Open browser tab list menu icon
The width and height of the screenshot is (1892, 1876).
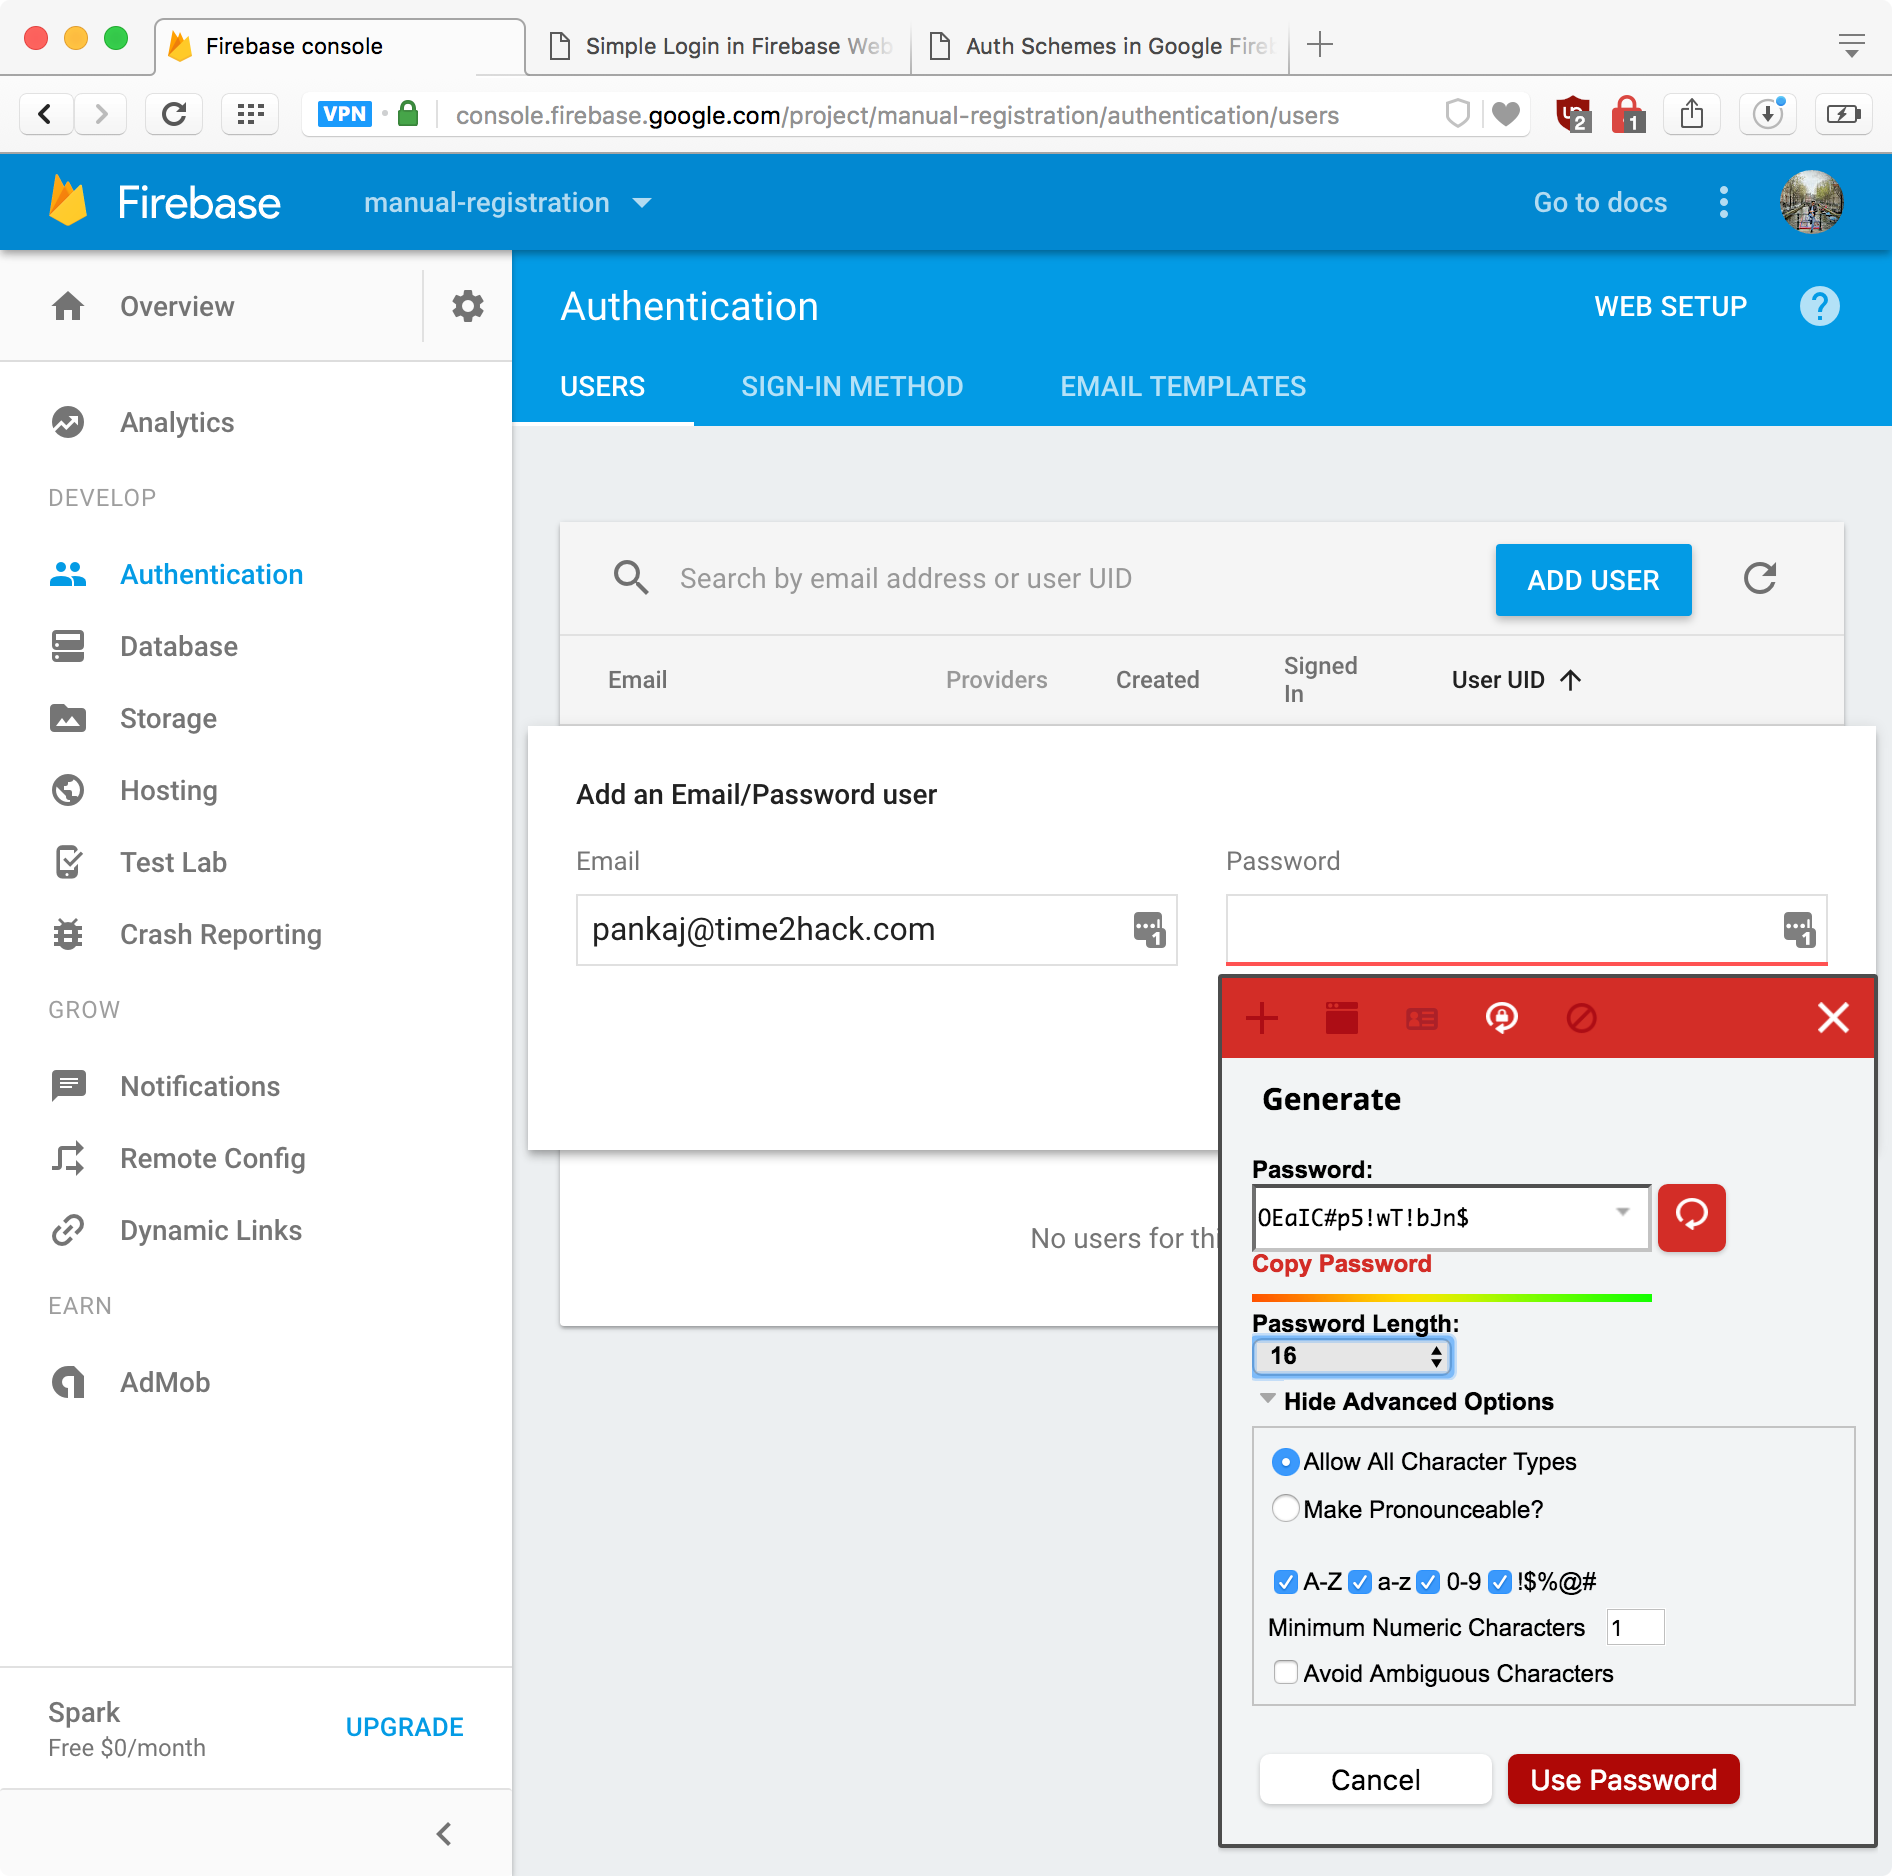[1851, 45]
